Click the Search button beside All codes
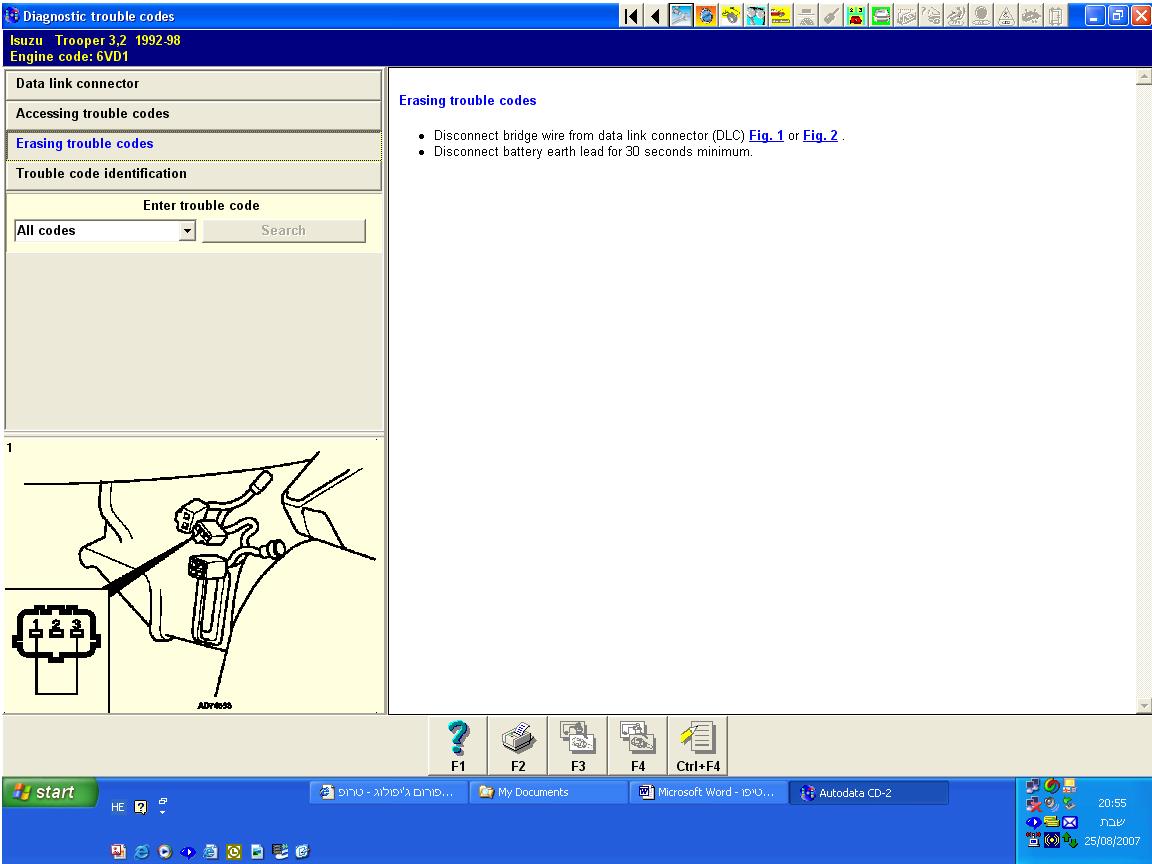This screenshot has width=1152, height=864. tap(284, 231)
